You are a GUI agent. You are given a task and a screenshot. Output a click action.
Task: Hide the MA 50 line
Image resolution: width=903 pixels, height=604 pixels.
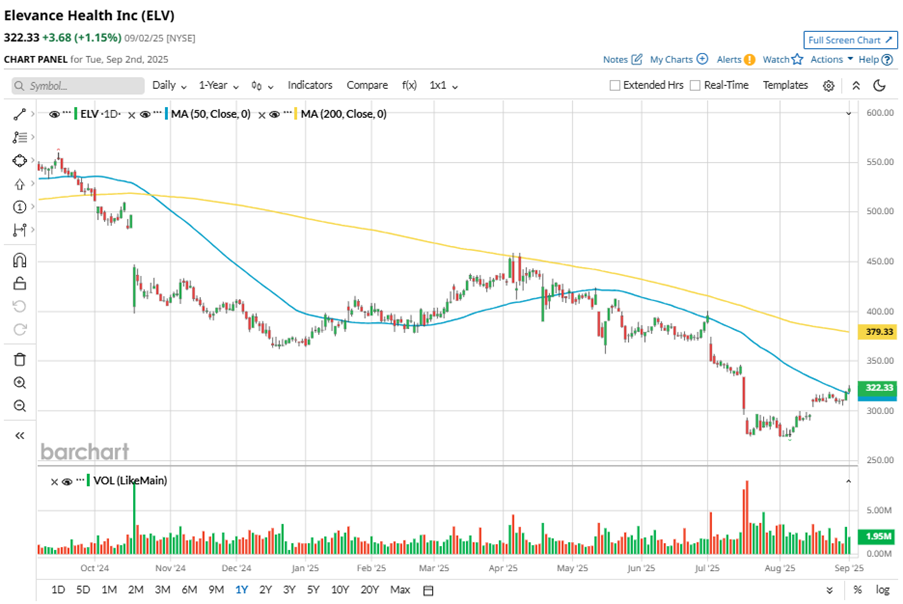coord(145,114)
